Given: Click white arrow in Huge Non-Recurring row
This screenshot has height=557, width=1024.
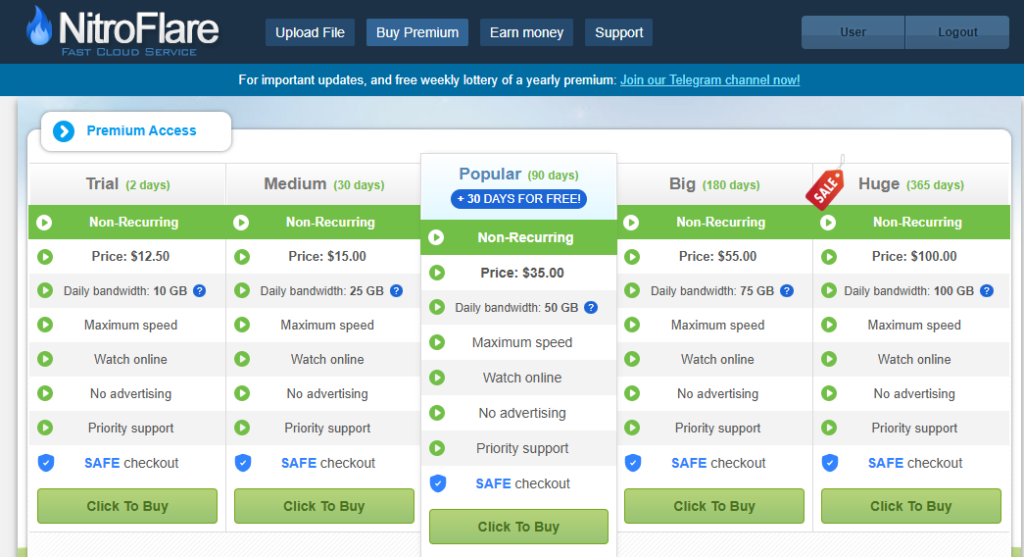Looking at the screenshot, I should pos(828,223).
